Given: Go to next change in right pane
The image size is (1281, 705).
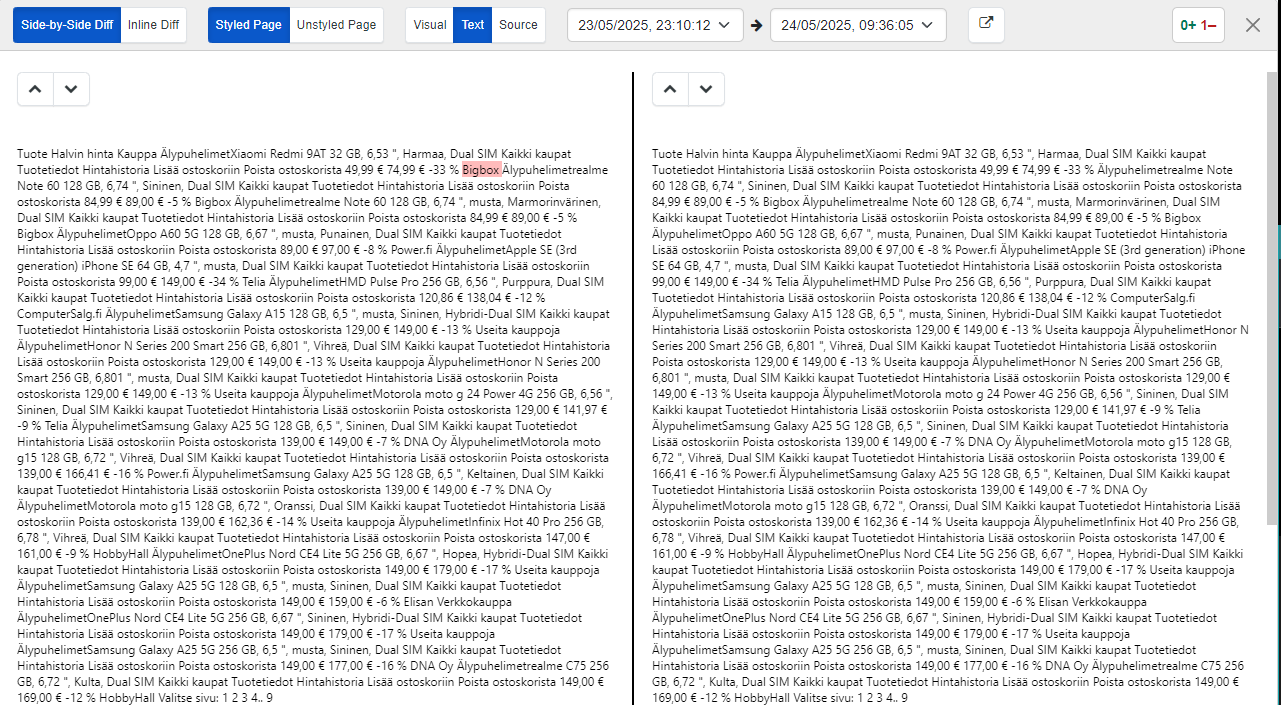Looking at the screenshot, I should pyautogui.click(x=706, y=89).
